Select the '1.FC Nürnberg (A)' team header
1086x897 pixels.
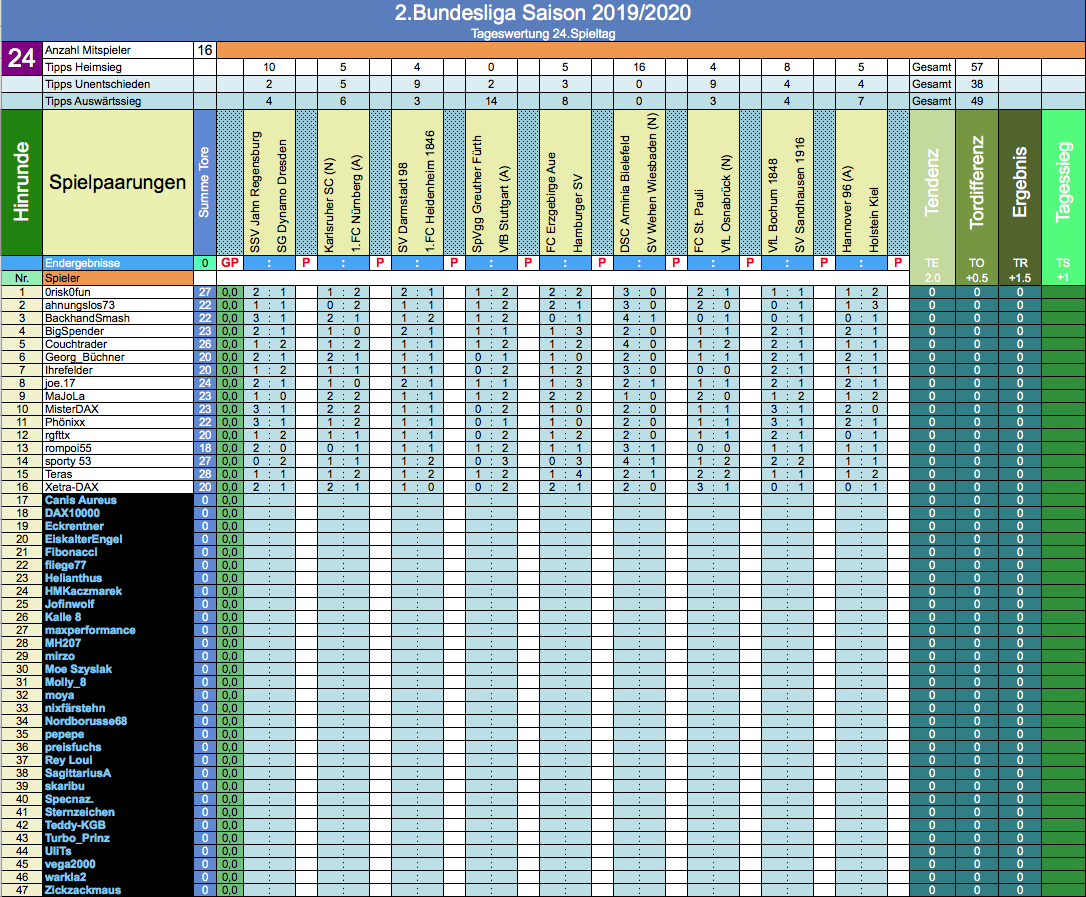pos(356,203)
